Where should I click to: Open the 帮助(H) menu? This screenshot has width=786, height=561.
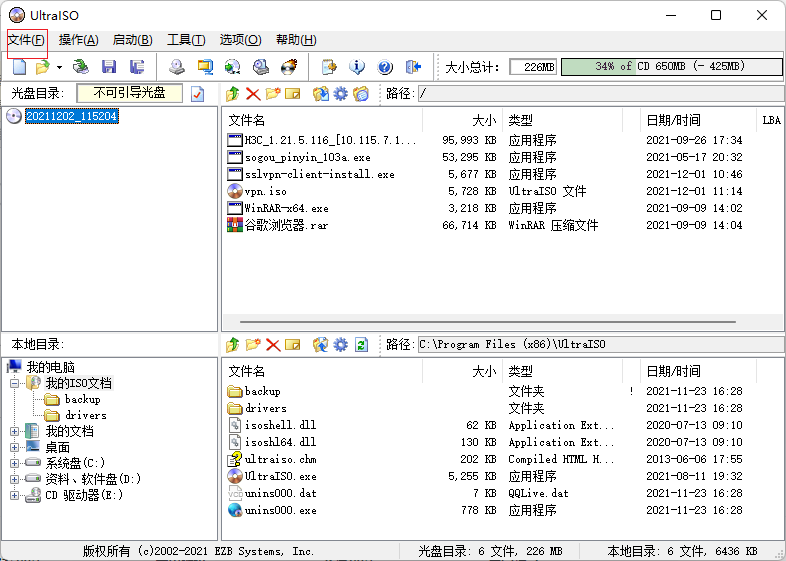[296, 40]
